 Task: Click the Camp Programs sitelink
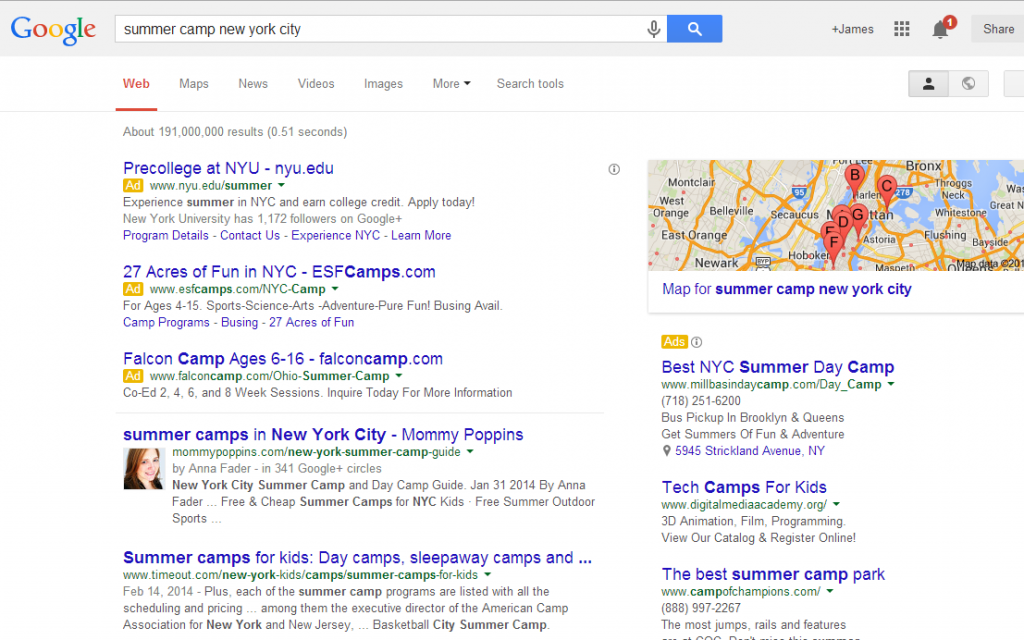click(x=166, y=322)
